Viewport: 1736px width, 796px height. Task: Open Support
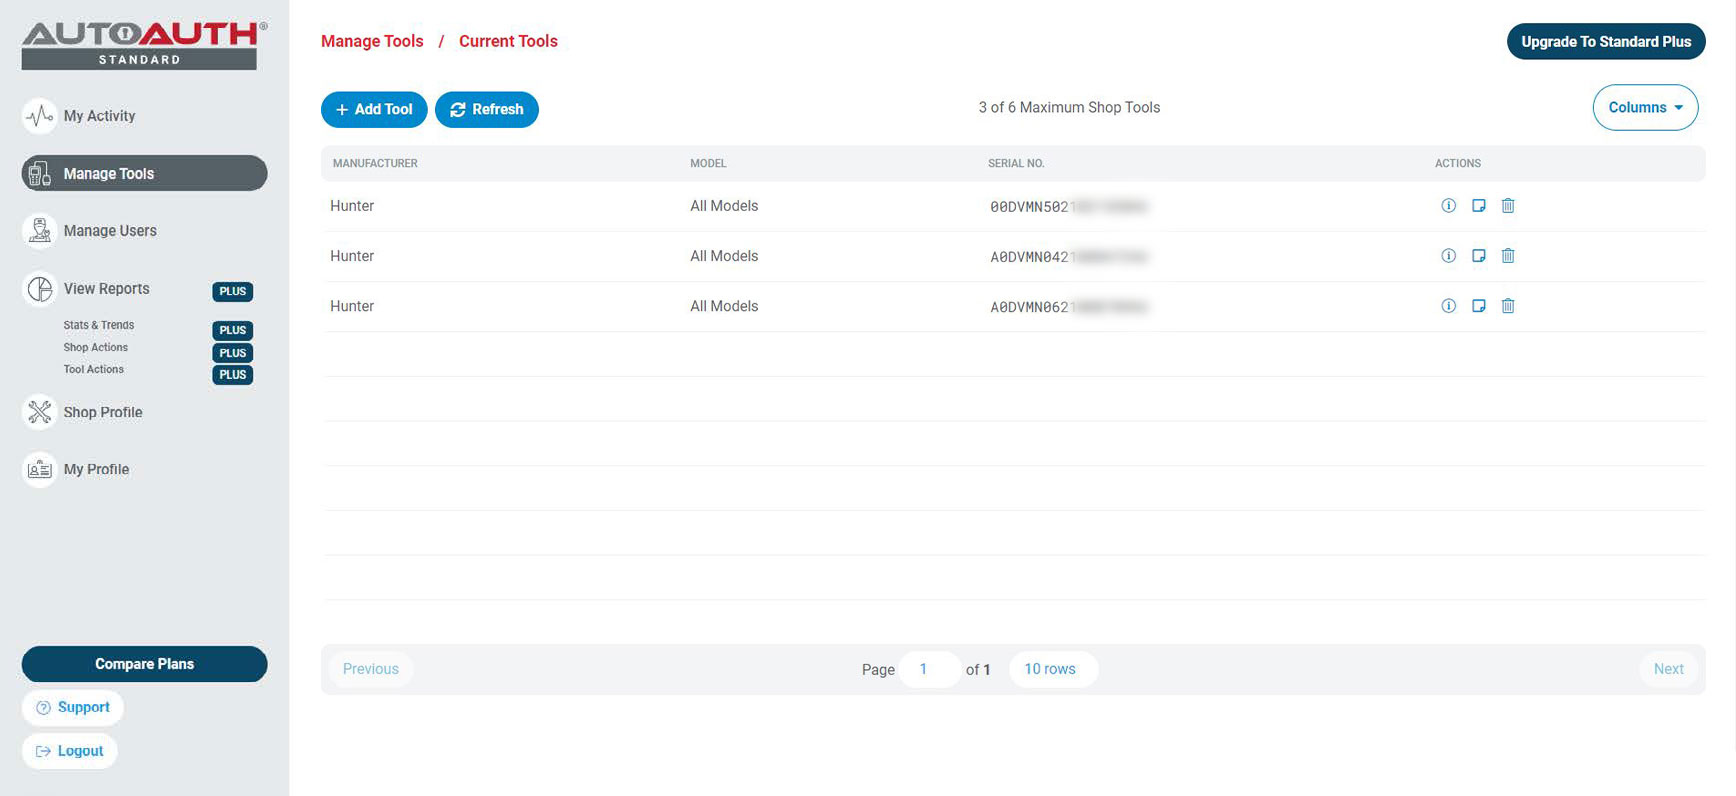pyautogui.click(x=73, y=707)
